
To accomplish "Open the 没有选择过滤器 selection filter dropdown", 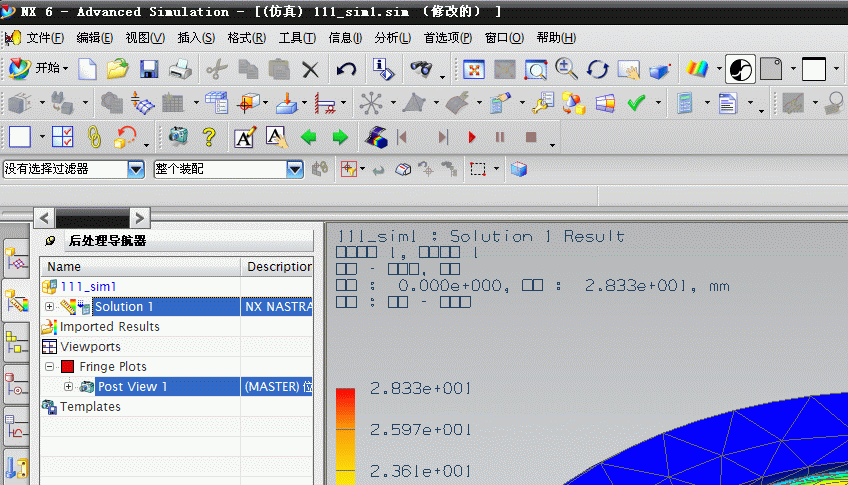I will point(136,169).
